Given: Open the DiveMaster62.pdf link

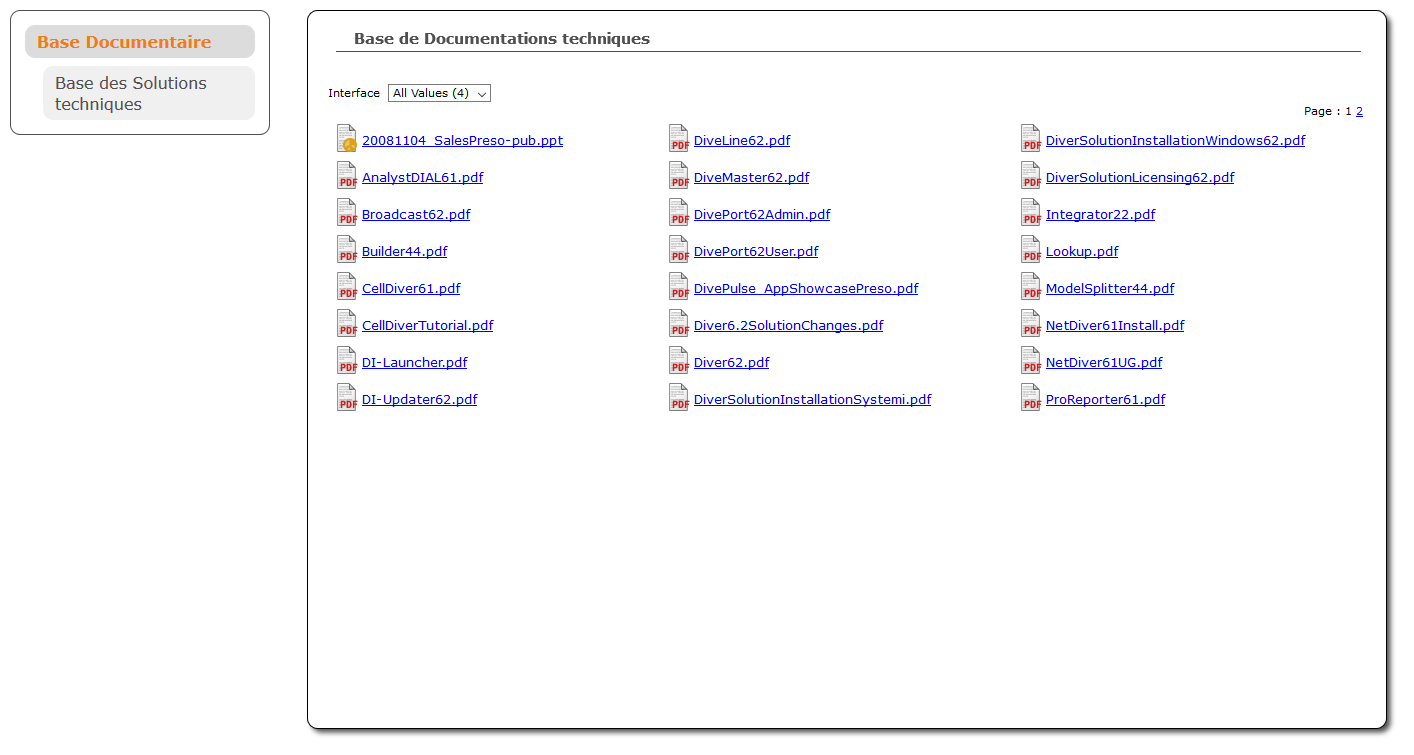Looking at the screenshot, I should click(x=751, y=177).
